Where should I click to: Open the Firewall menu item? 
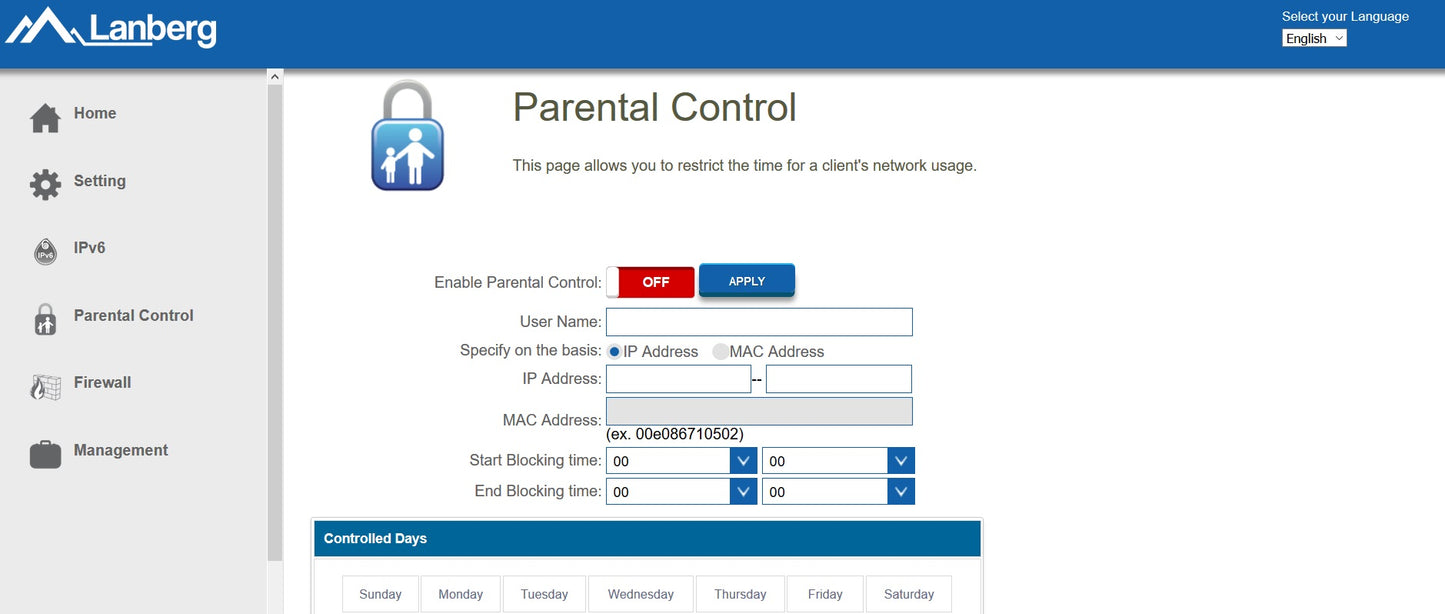[x=102, y=382]
